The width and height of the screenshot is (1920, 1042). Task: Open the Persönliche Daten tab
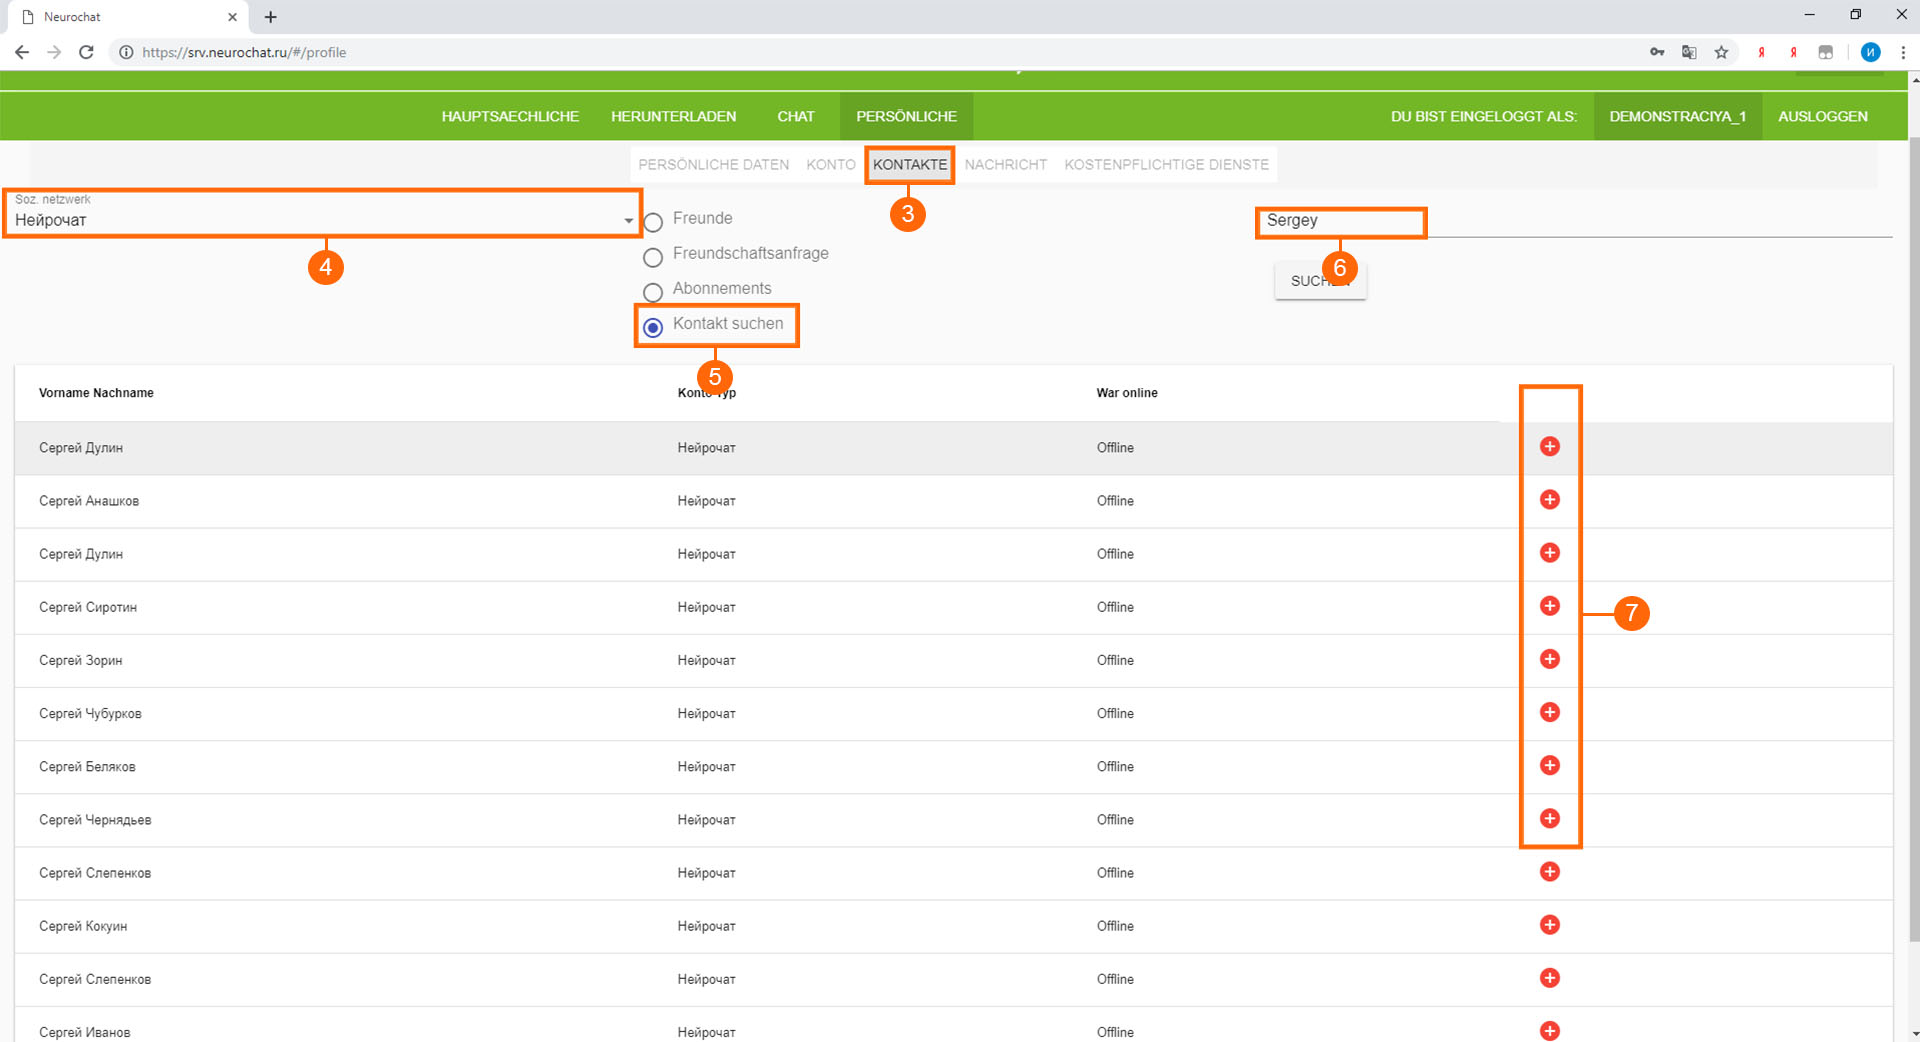713,165
